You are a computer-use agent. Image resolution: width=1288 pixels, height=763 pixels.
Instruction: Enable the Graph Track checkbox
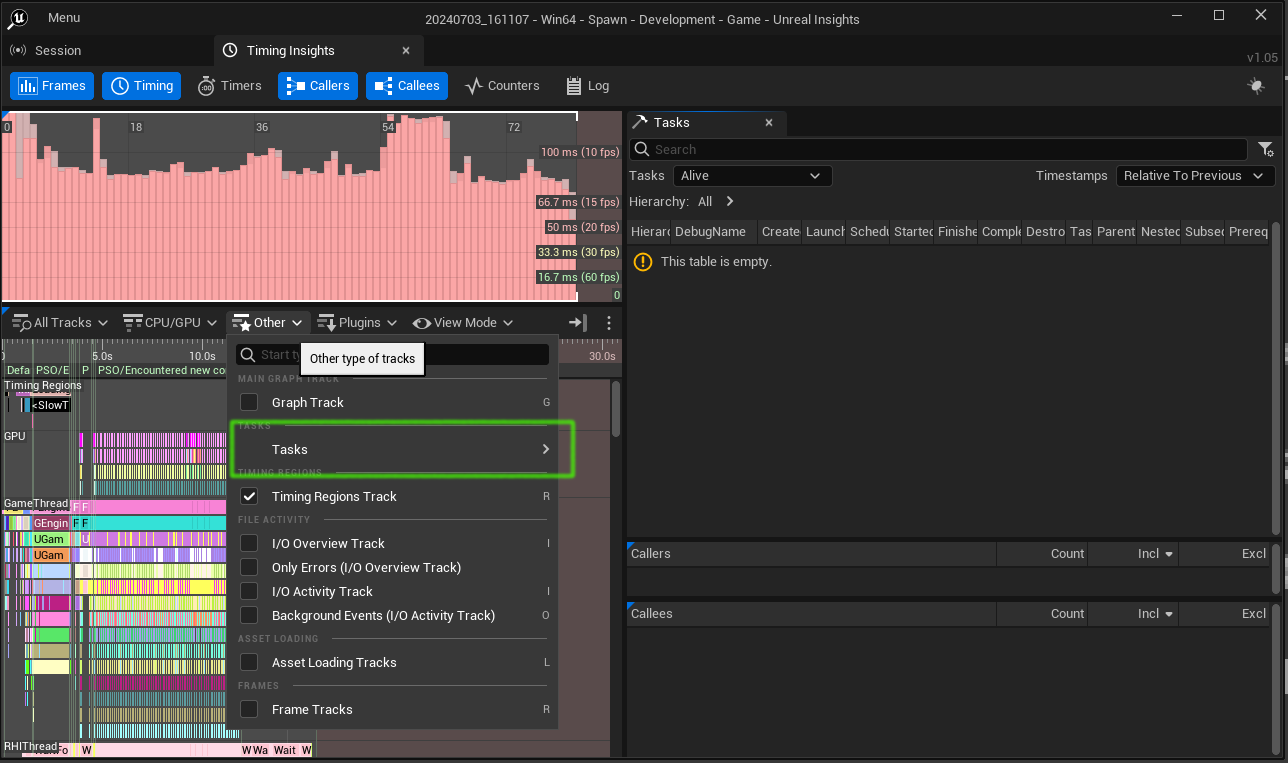coord(249,402)
